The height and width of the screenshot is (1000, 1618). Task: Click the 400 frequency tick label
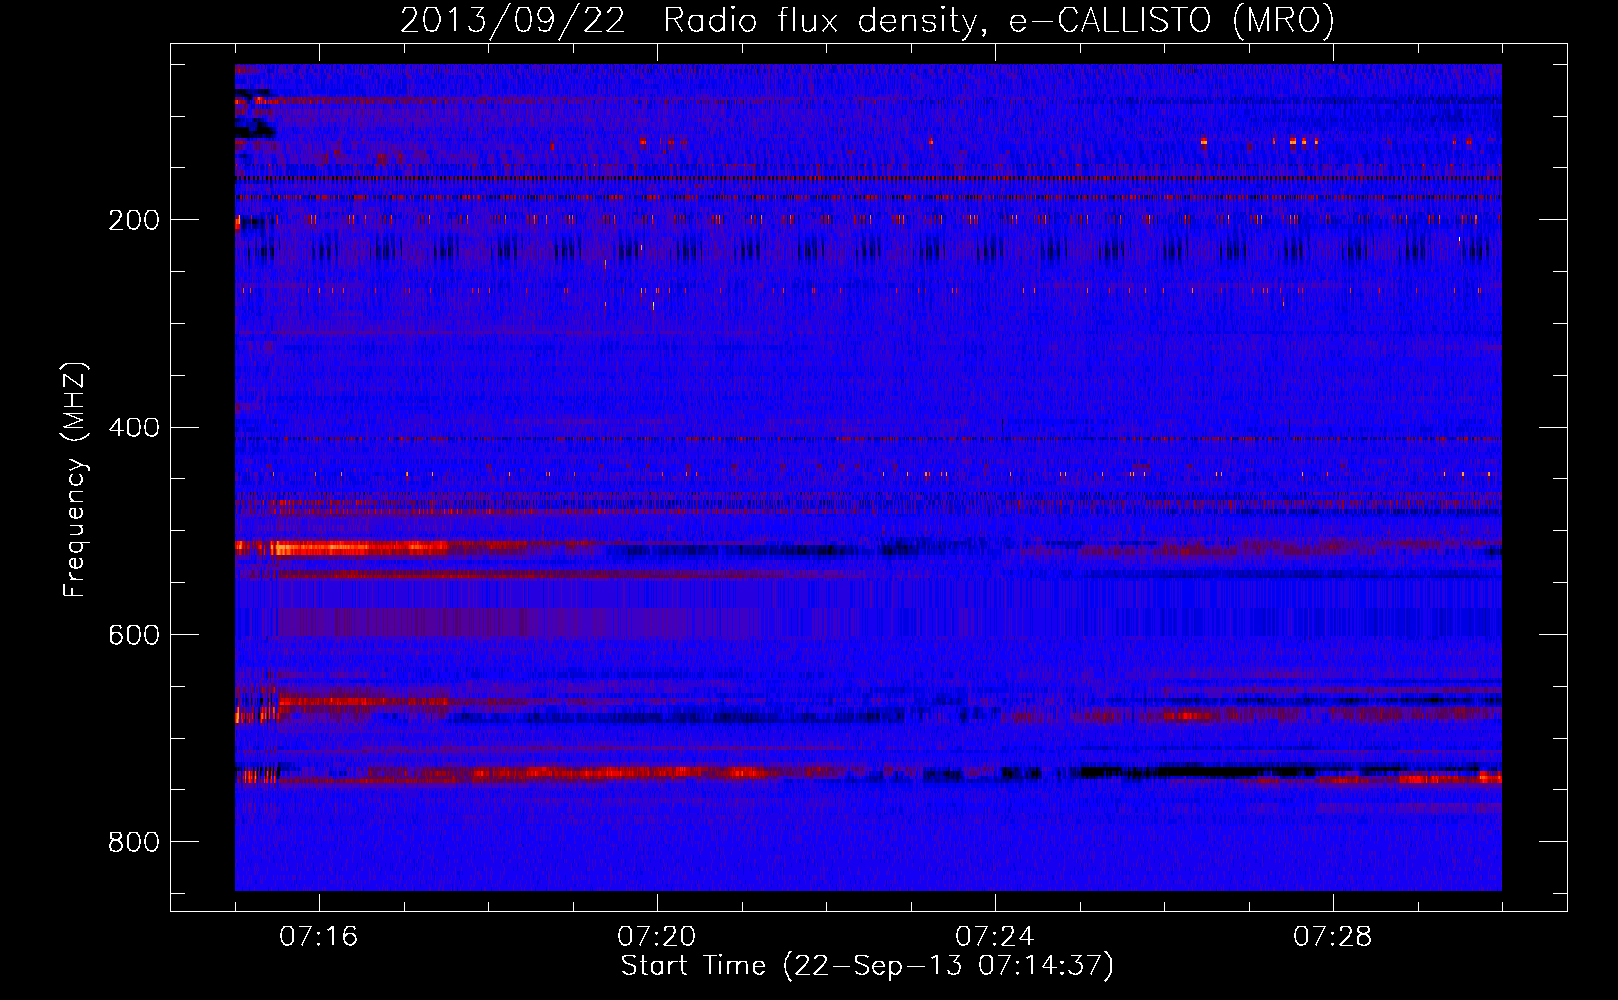point(134,428)
